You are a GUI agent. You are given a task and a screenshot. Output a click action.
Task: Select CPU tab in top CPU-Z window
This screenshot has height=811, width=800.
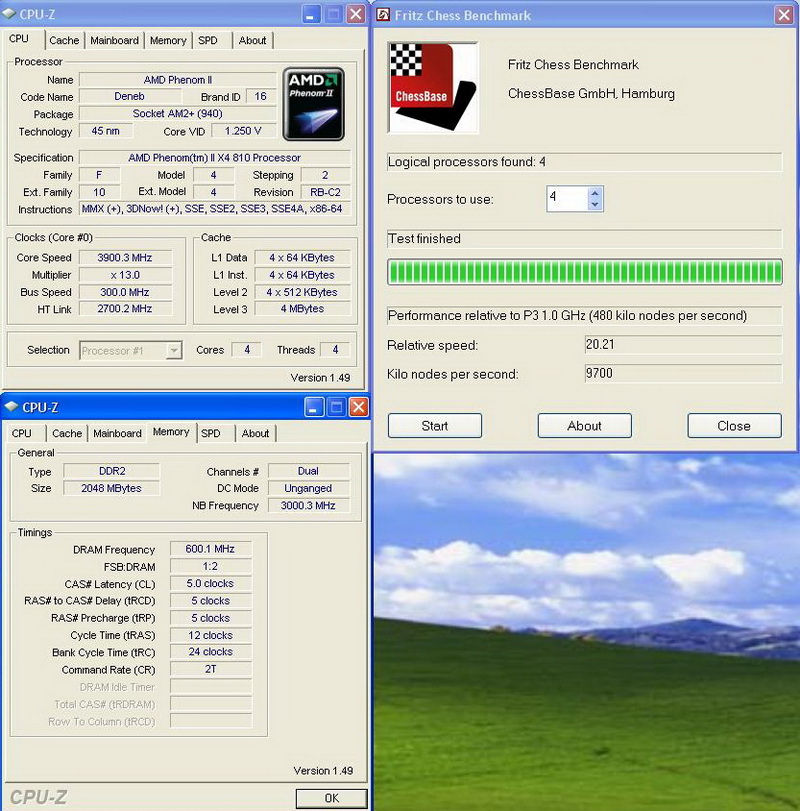click(x=19, y=39)
